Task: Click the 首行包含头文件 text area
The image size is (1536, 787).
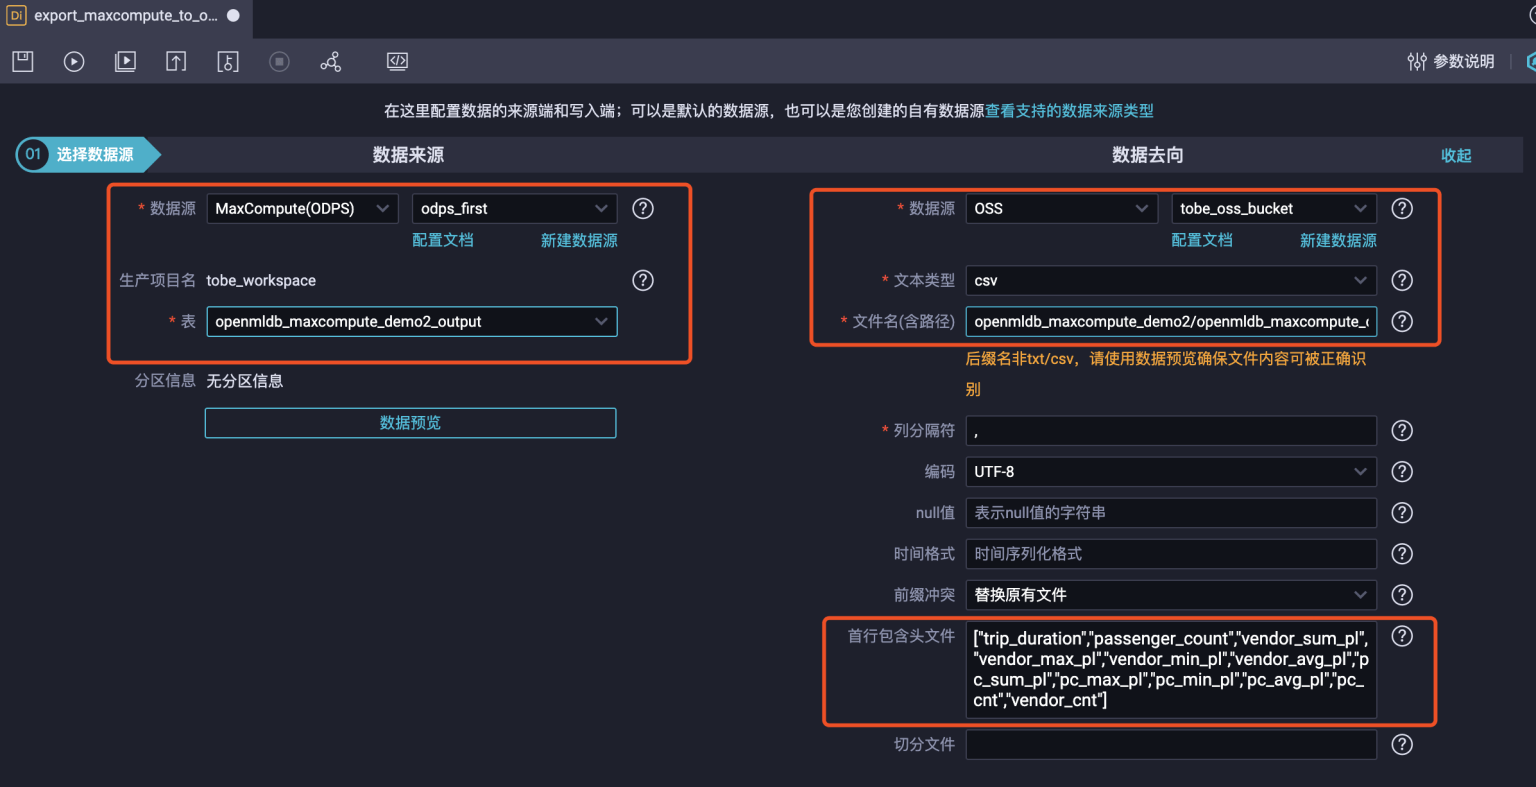Action: pos(1171,669)
